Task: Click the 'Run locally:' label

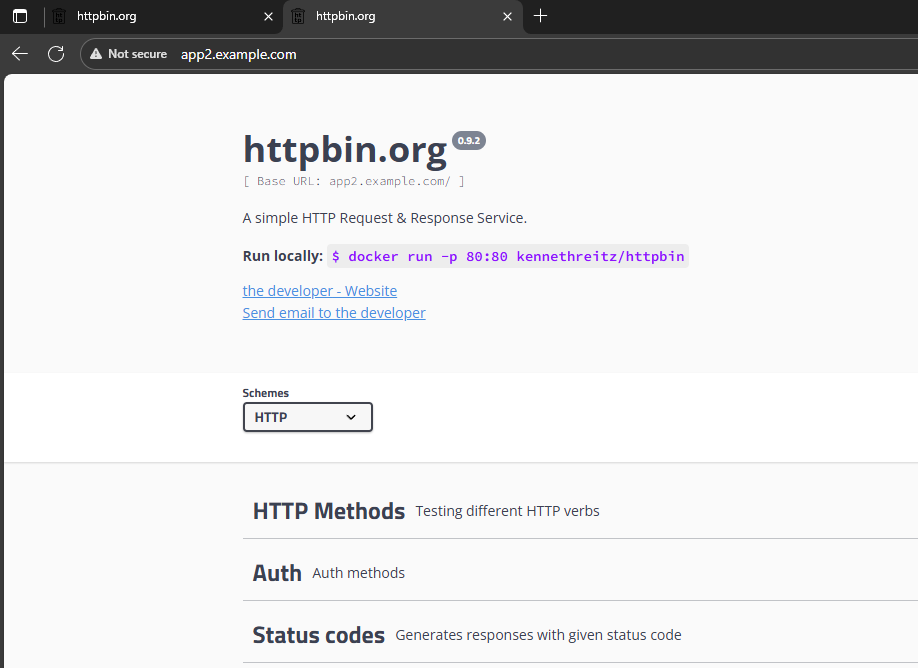Action: [x=283, y=256]
